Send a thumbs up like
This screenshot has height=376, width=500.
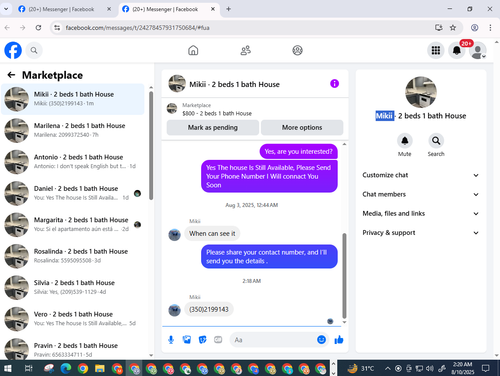339,340
